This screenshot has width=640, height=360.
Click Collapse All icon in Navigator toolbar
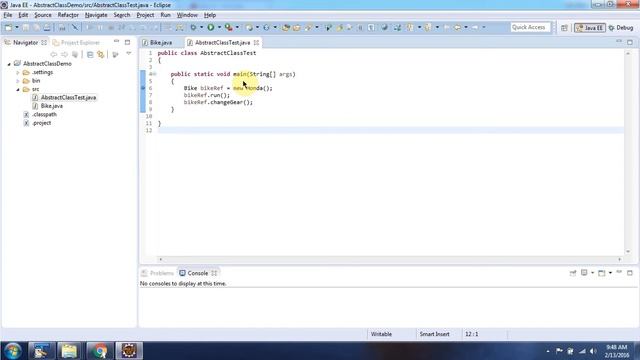(90, 54)
